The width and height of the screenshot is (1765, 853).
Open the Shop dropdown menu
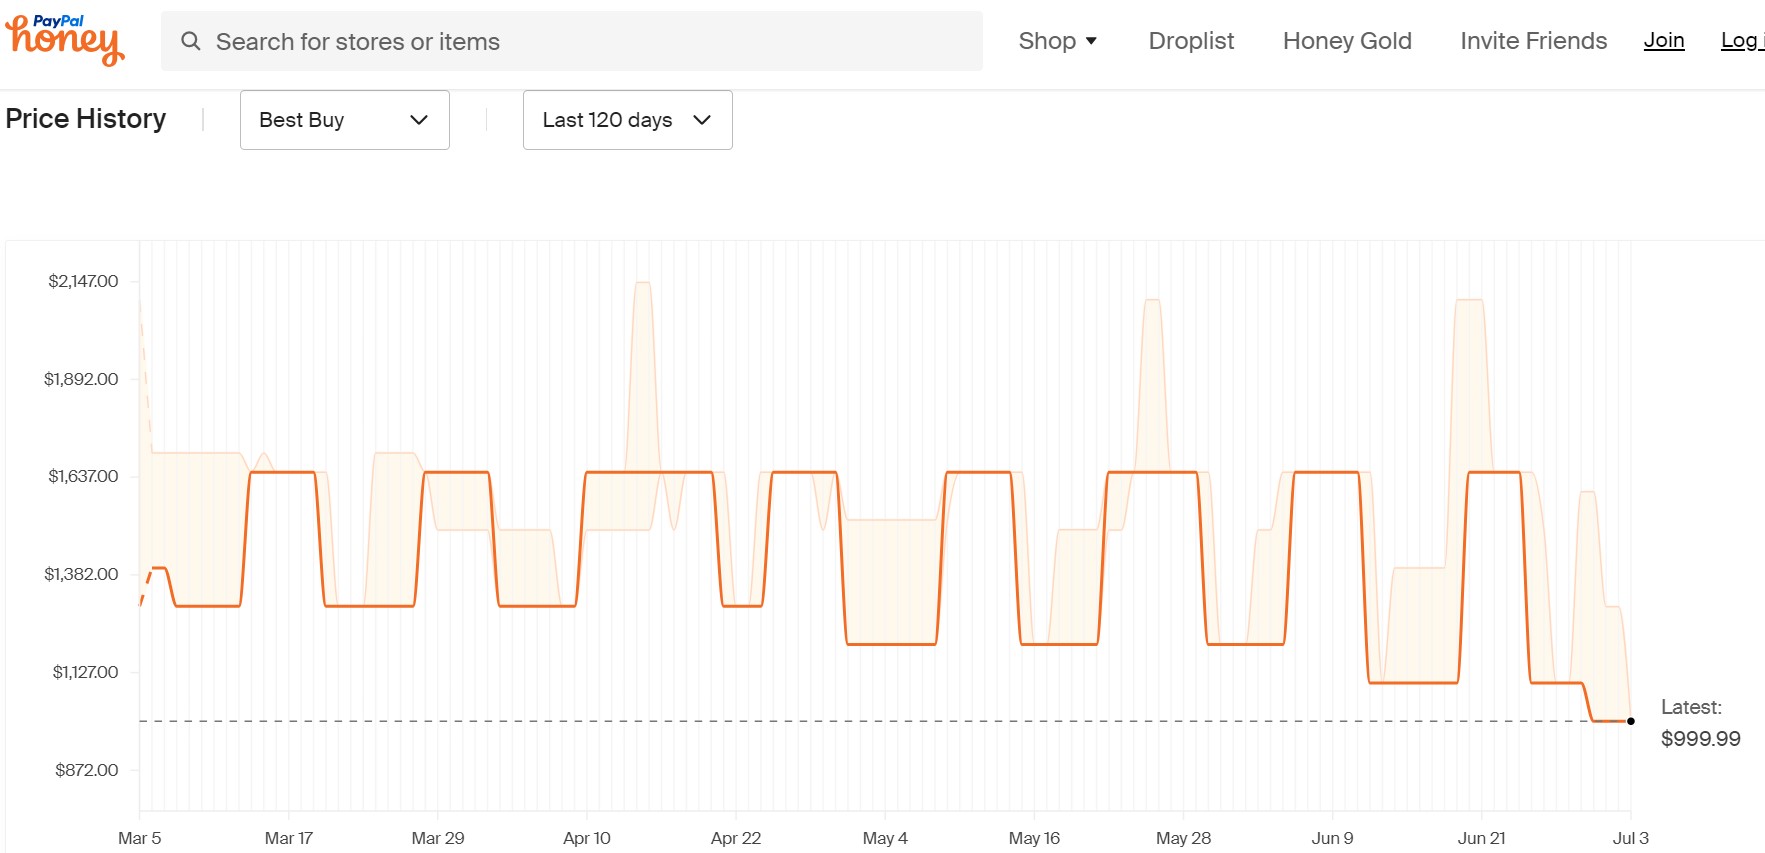pyautogui.click(x=1058, y=41)
